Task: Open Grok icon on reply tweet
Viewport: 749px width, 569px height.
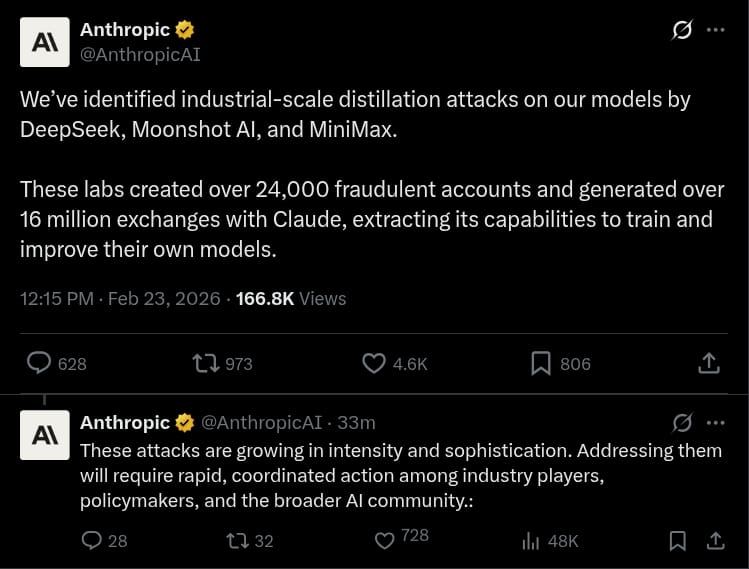Action: pos(683,422)
